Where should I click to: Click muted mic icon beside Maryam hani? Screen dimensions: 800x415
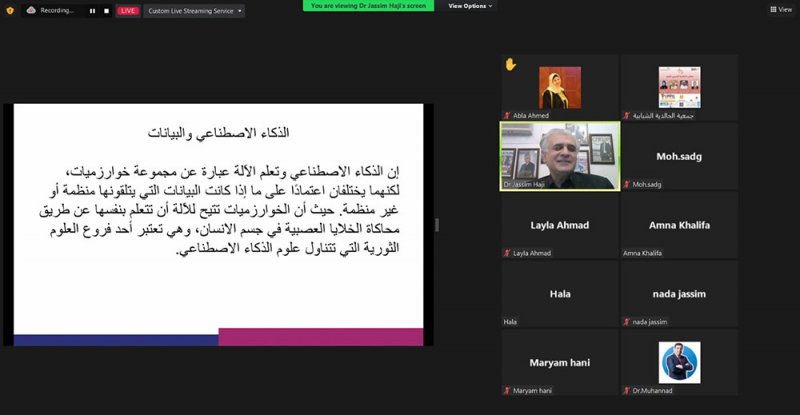point(507,390)
